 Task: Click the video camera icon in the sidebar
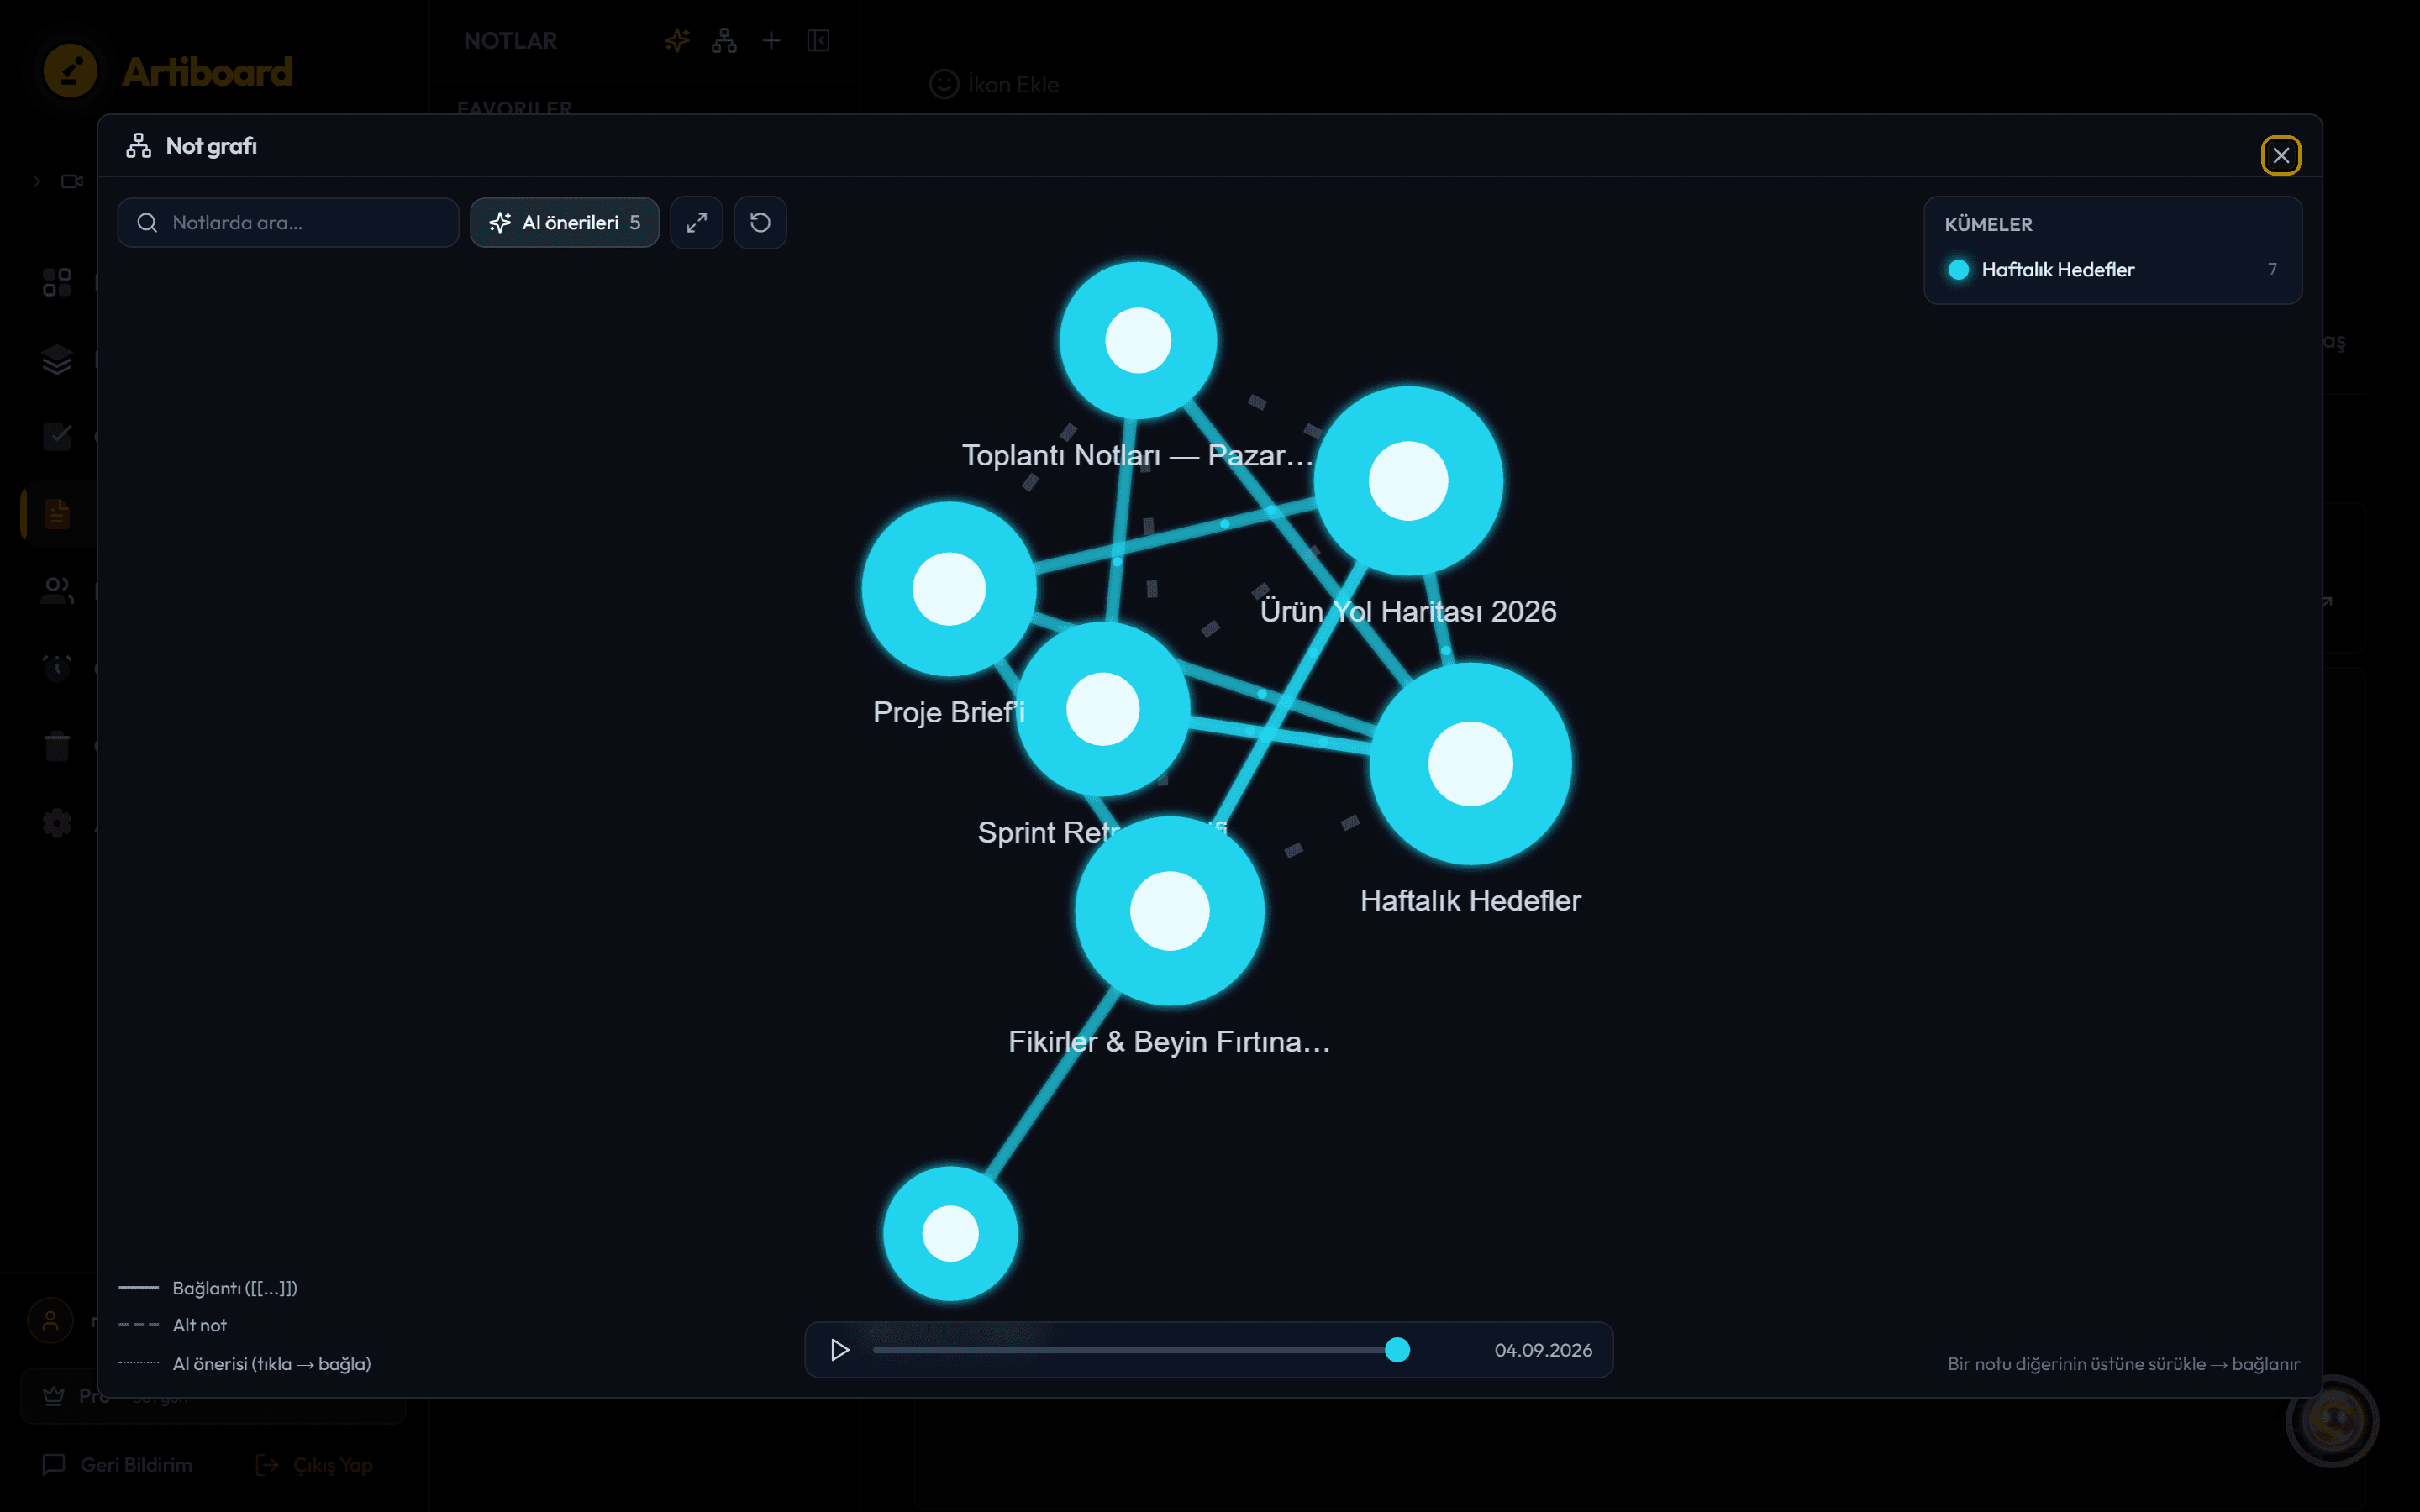(72, 181)
